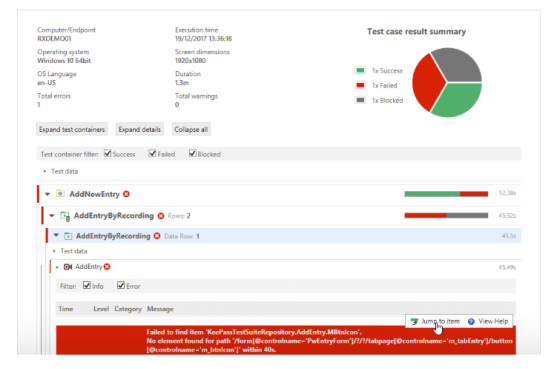Click the AddNewEntry suite name

94,194
